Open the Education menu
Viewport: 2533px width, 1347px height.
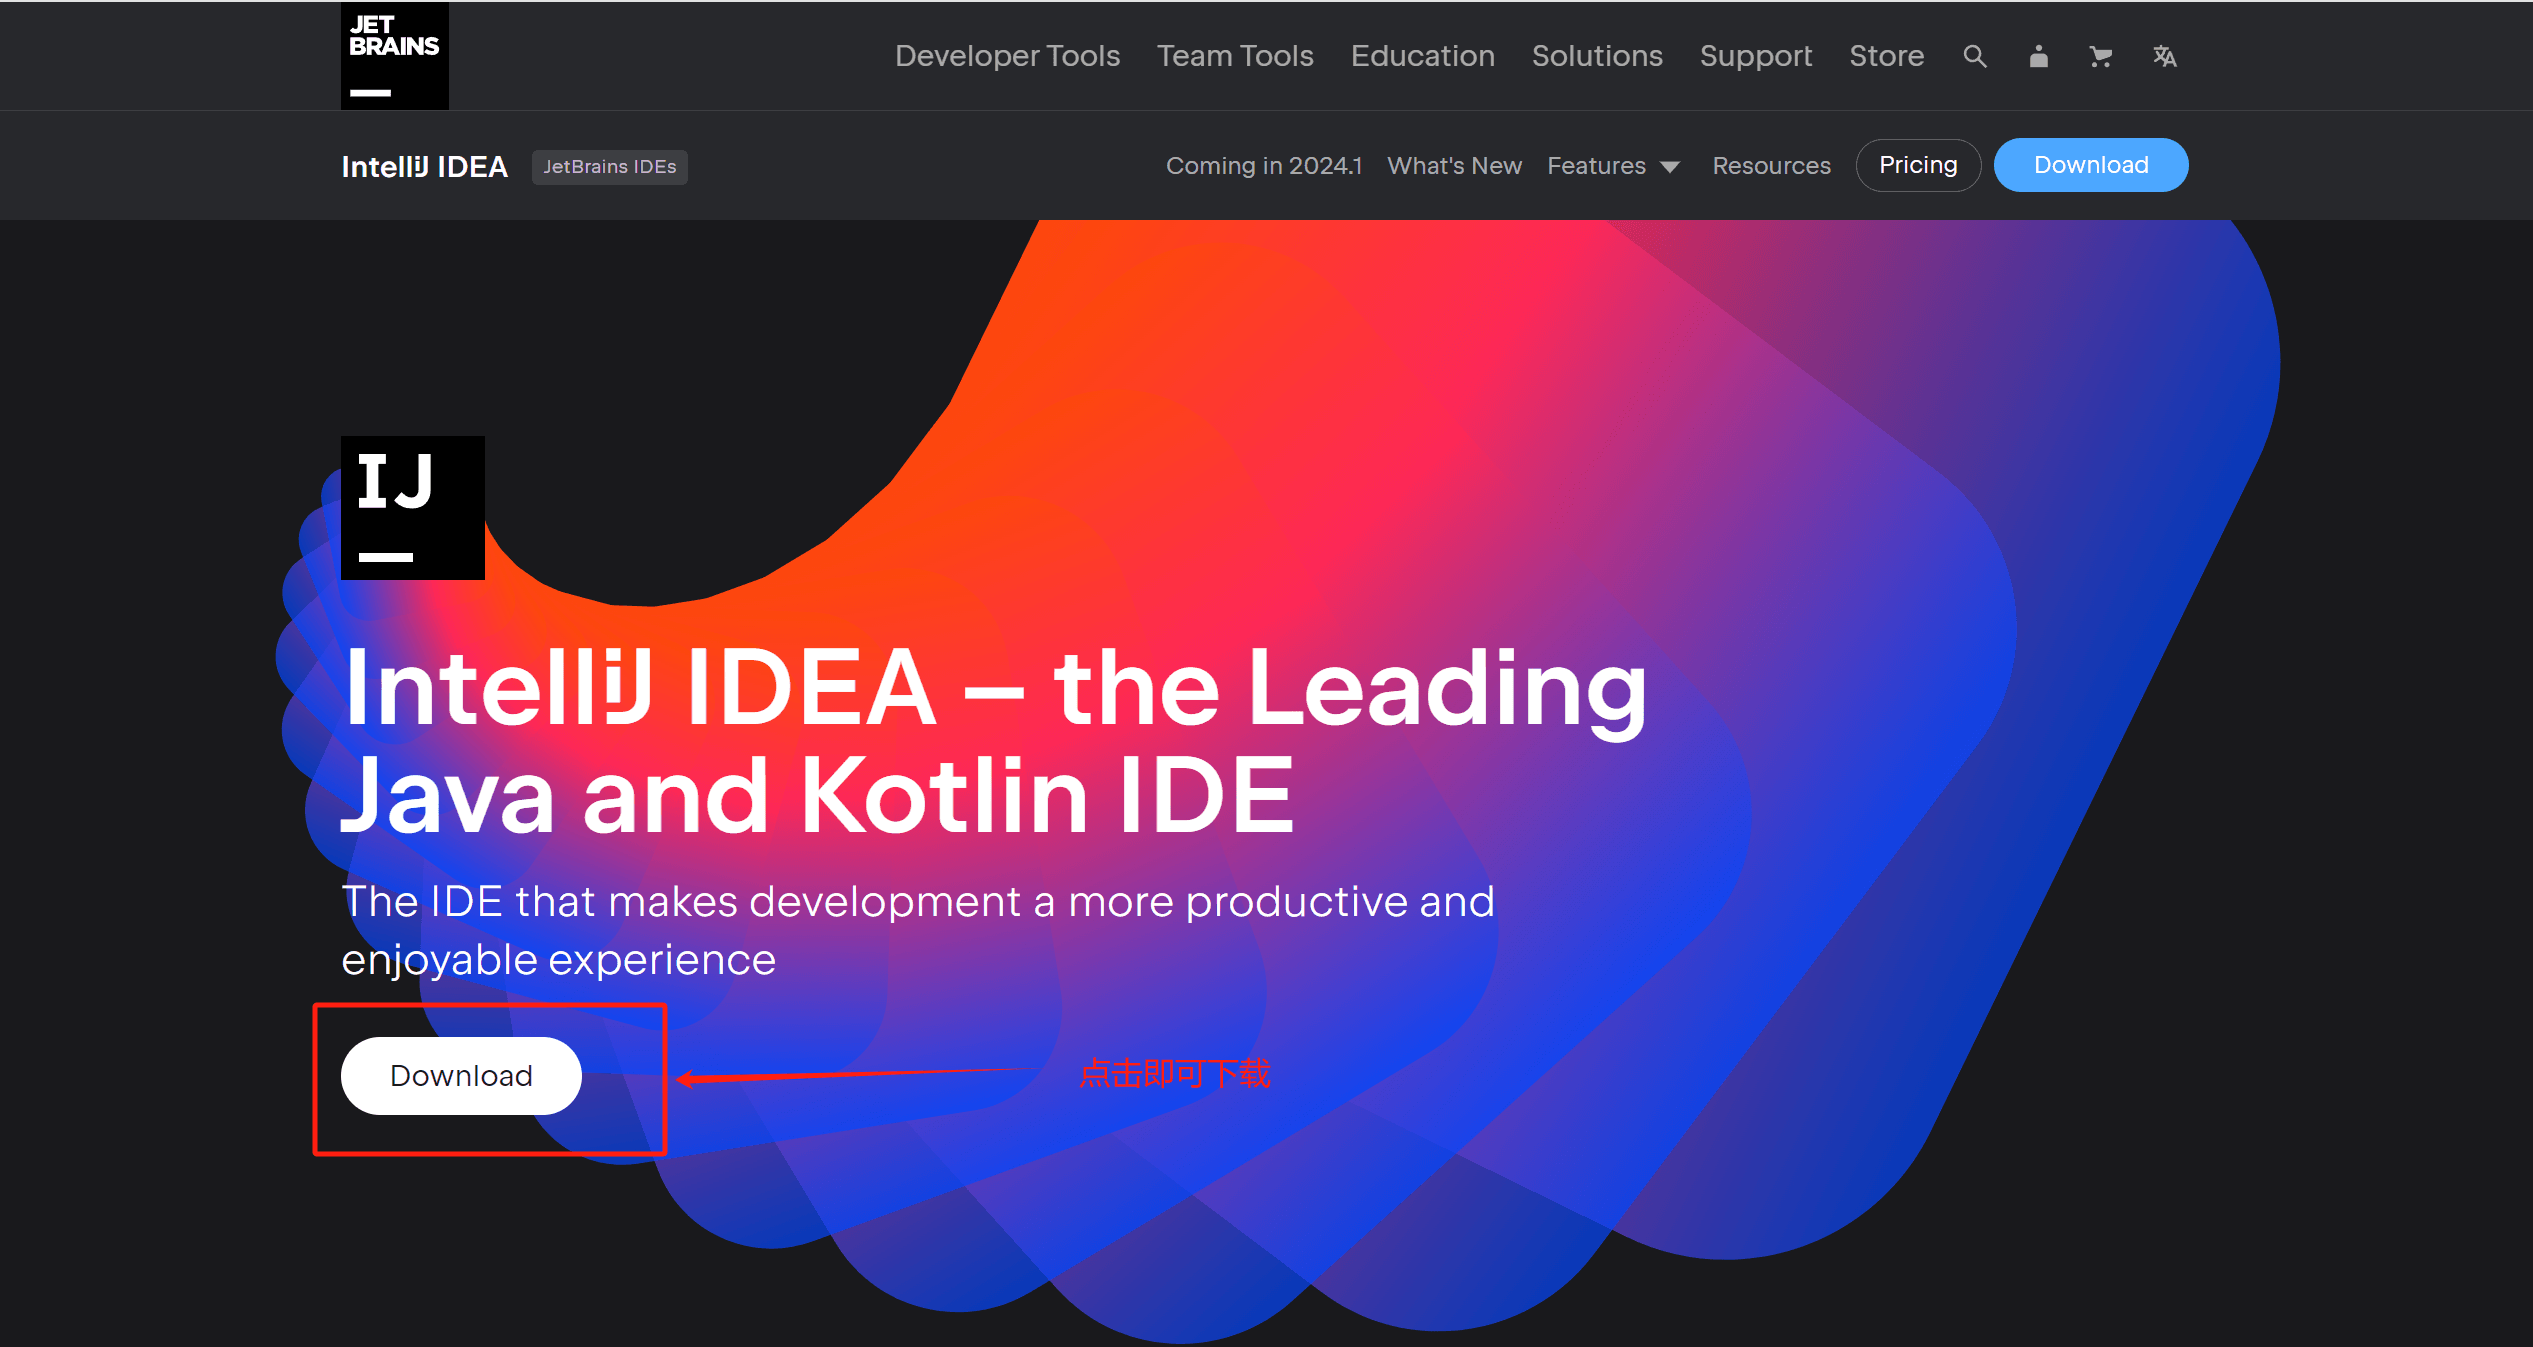click(1422, 56)
